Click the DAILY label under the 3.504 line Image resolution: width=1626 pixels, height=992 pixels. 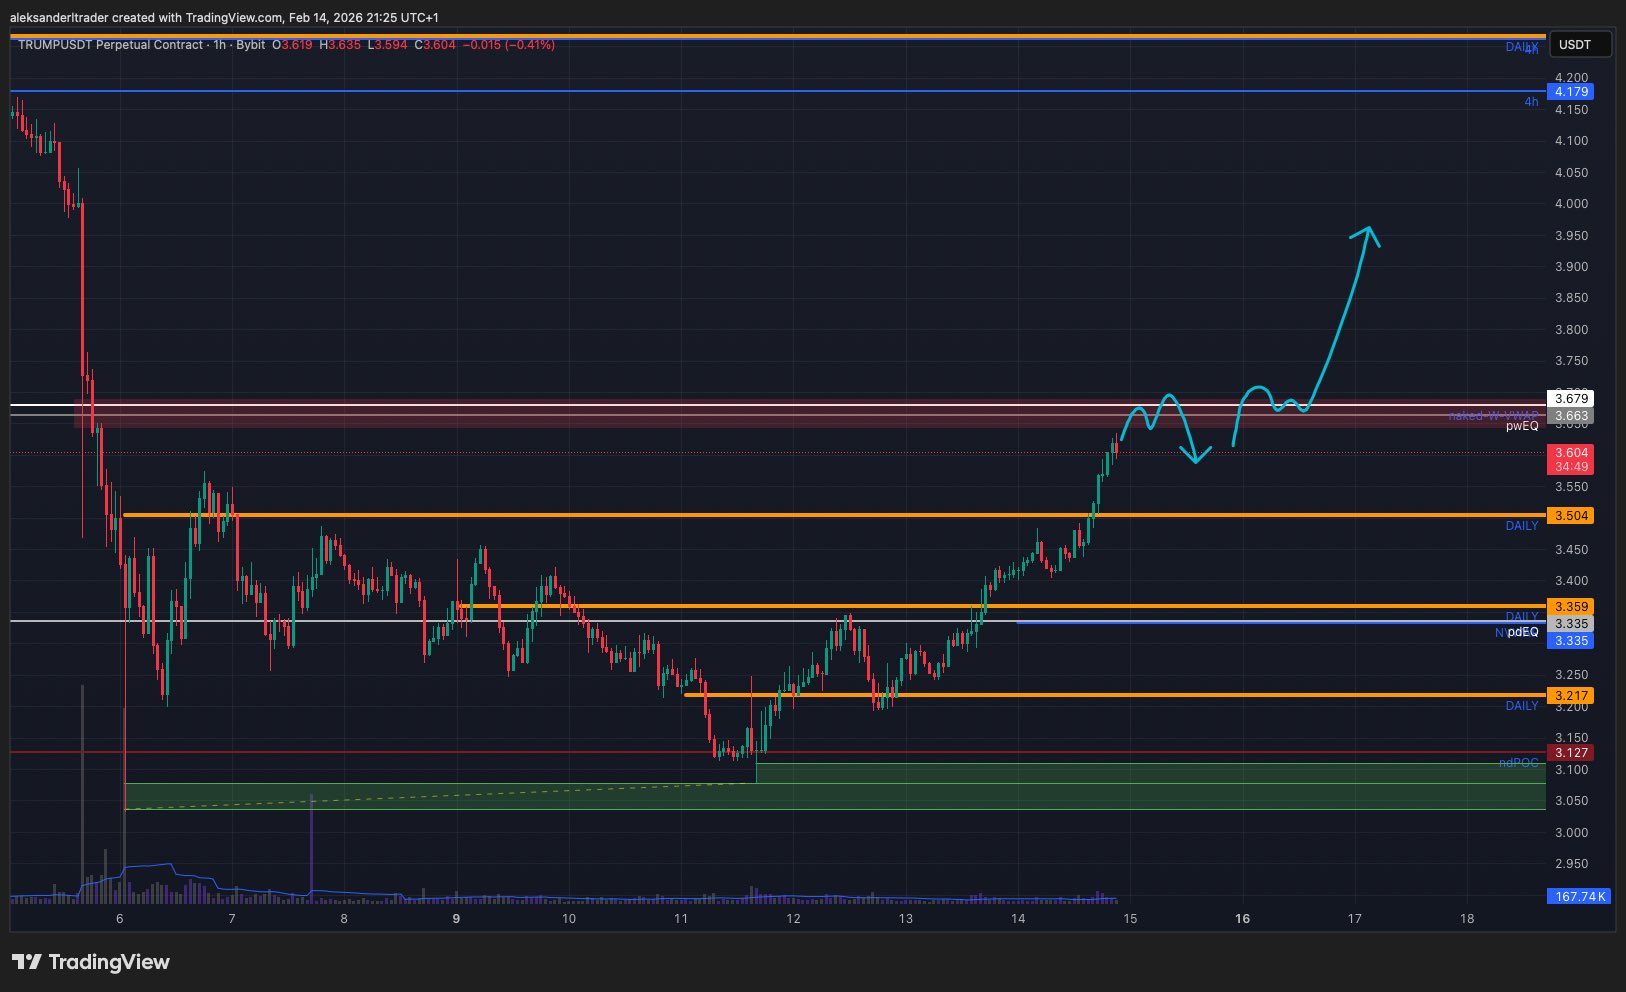click(x=1522, y=526)
